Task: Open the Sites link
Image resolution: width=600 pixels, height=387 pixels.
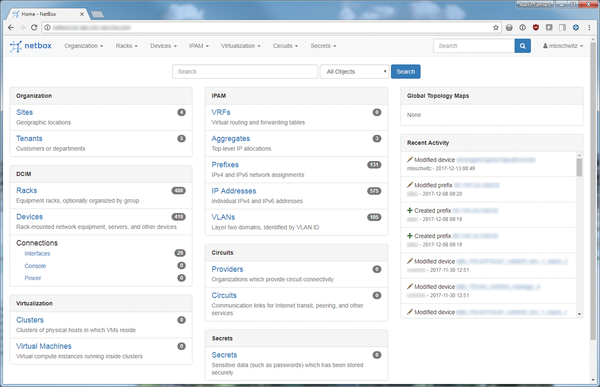Action: [24, 112]
